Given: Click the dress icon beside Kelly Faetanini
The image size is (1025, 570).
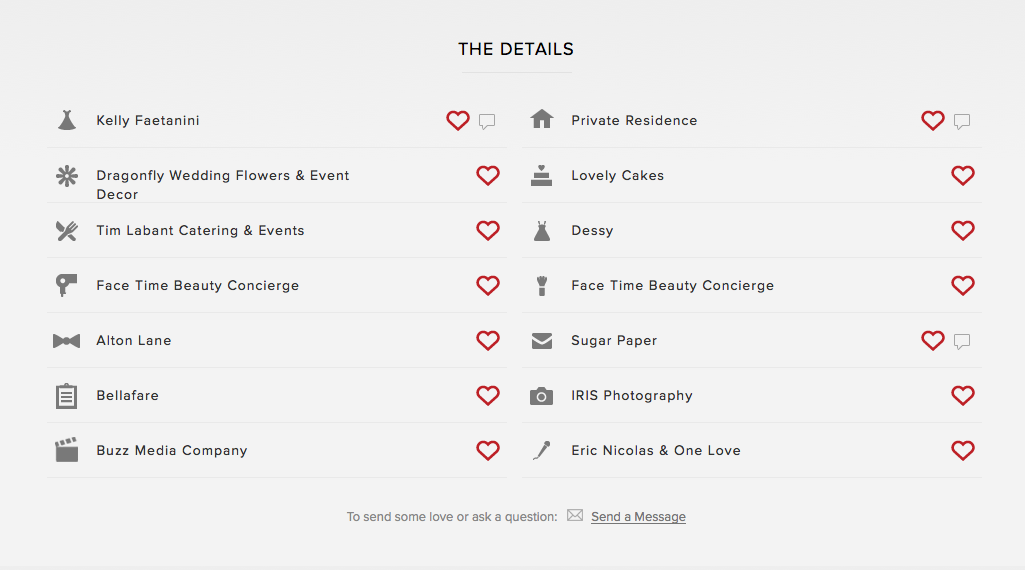Looking at the screenshot, I should pyautogui.click(x=67, y=120).
